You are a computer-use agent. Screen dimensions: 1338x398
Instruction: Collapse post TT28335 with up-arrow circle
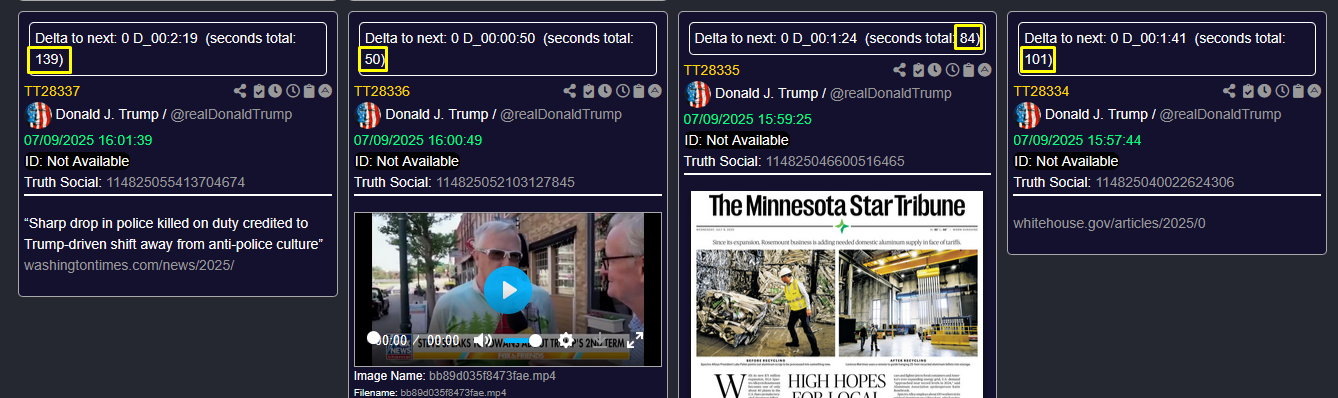click(985, 70)
